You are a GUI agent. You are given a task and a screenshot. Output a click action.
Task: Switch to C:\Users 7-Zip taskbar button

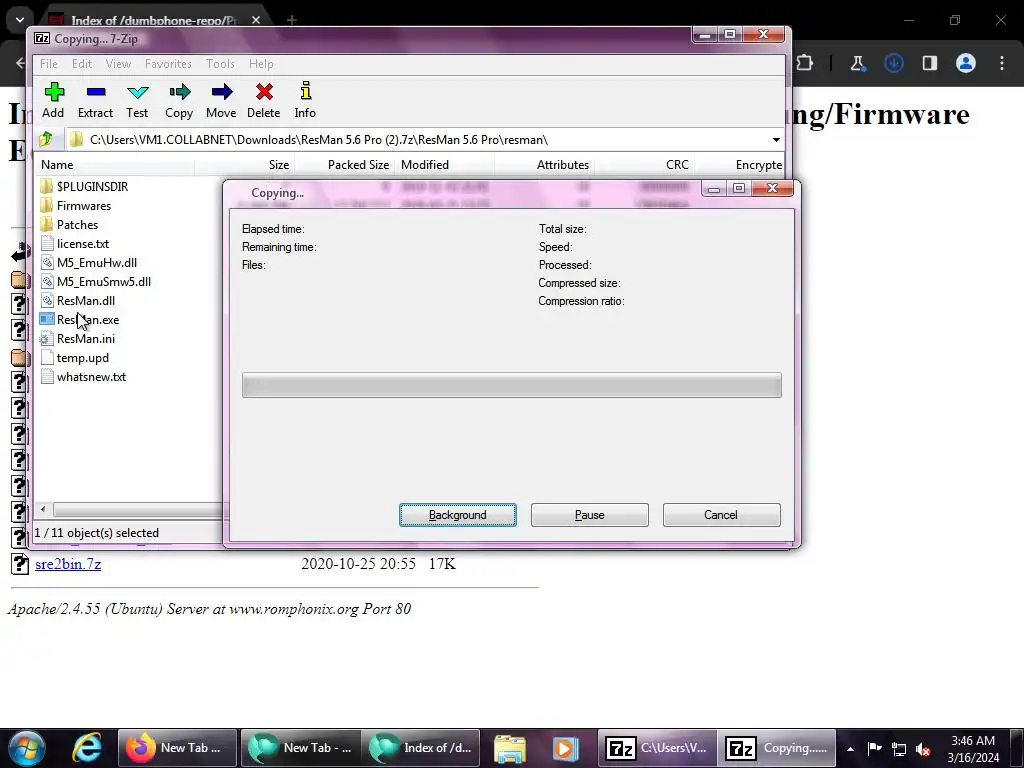coord(657,748)
